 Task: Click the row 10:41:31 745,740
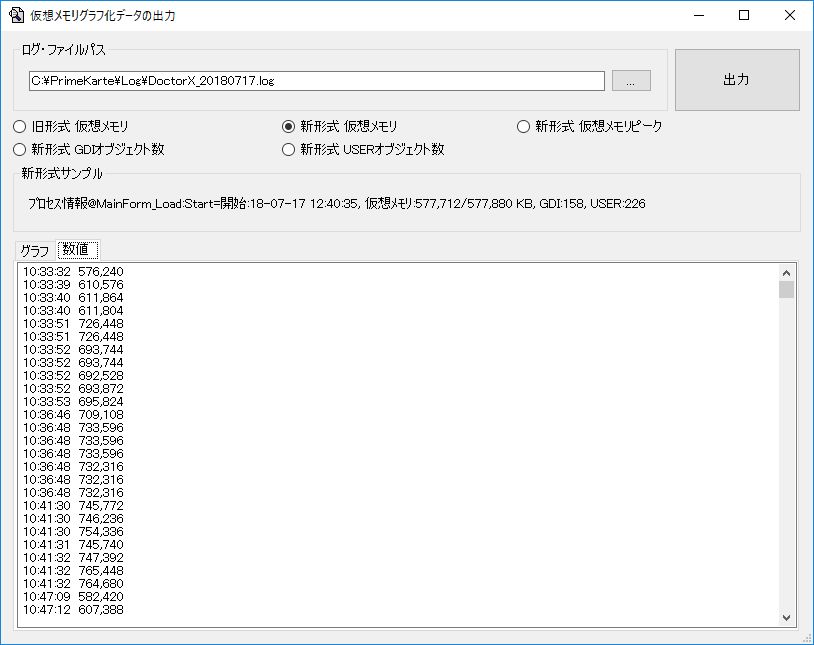(73, 544)
